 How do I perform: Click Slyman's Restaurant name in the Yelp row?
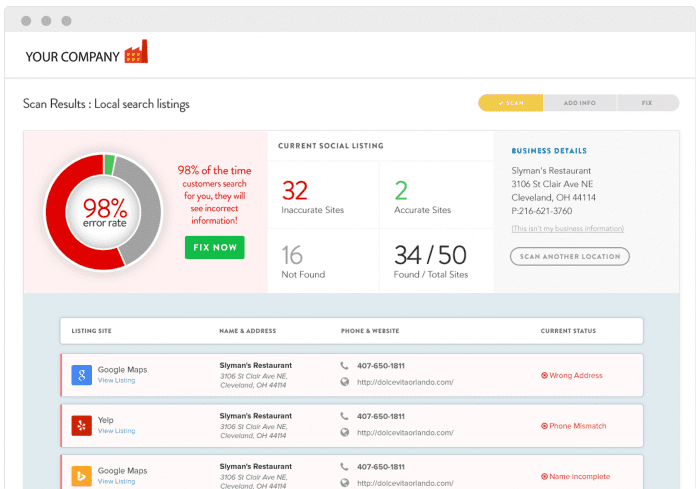(x=255, y=416)
